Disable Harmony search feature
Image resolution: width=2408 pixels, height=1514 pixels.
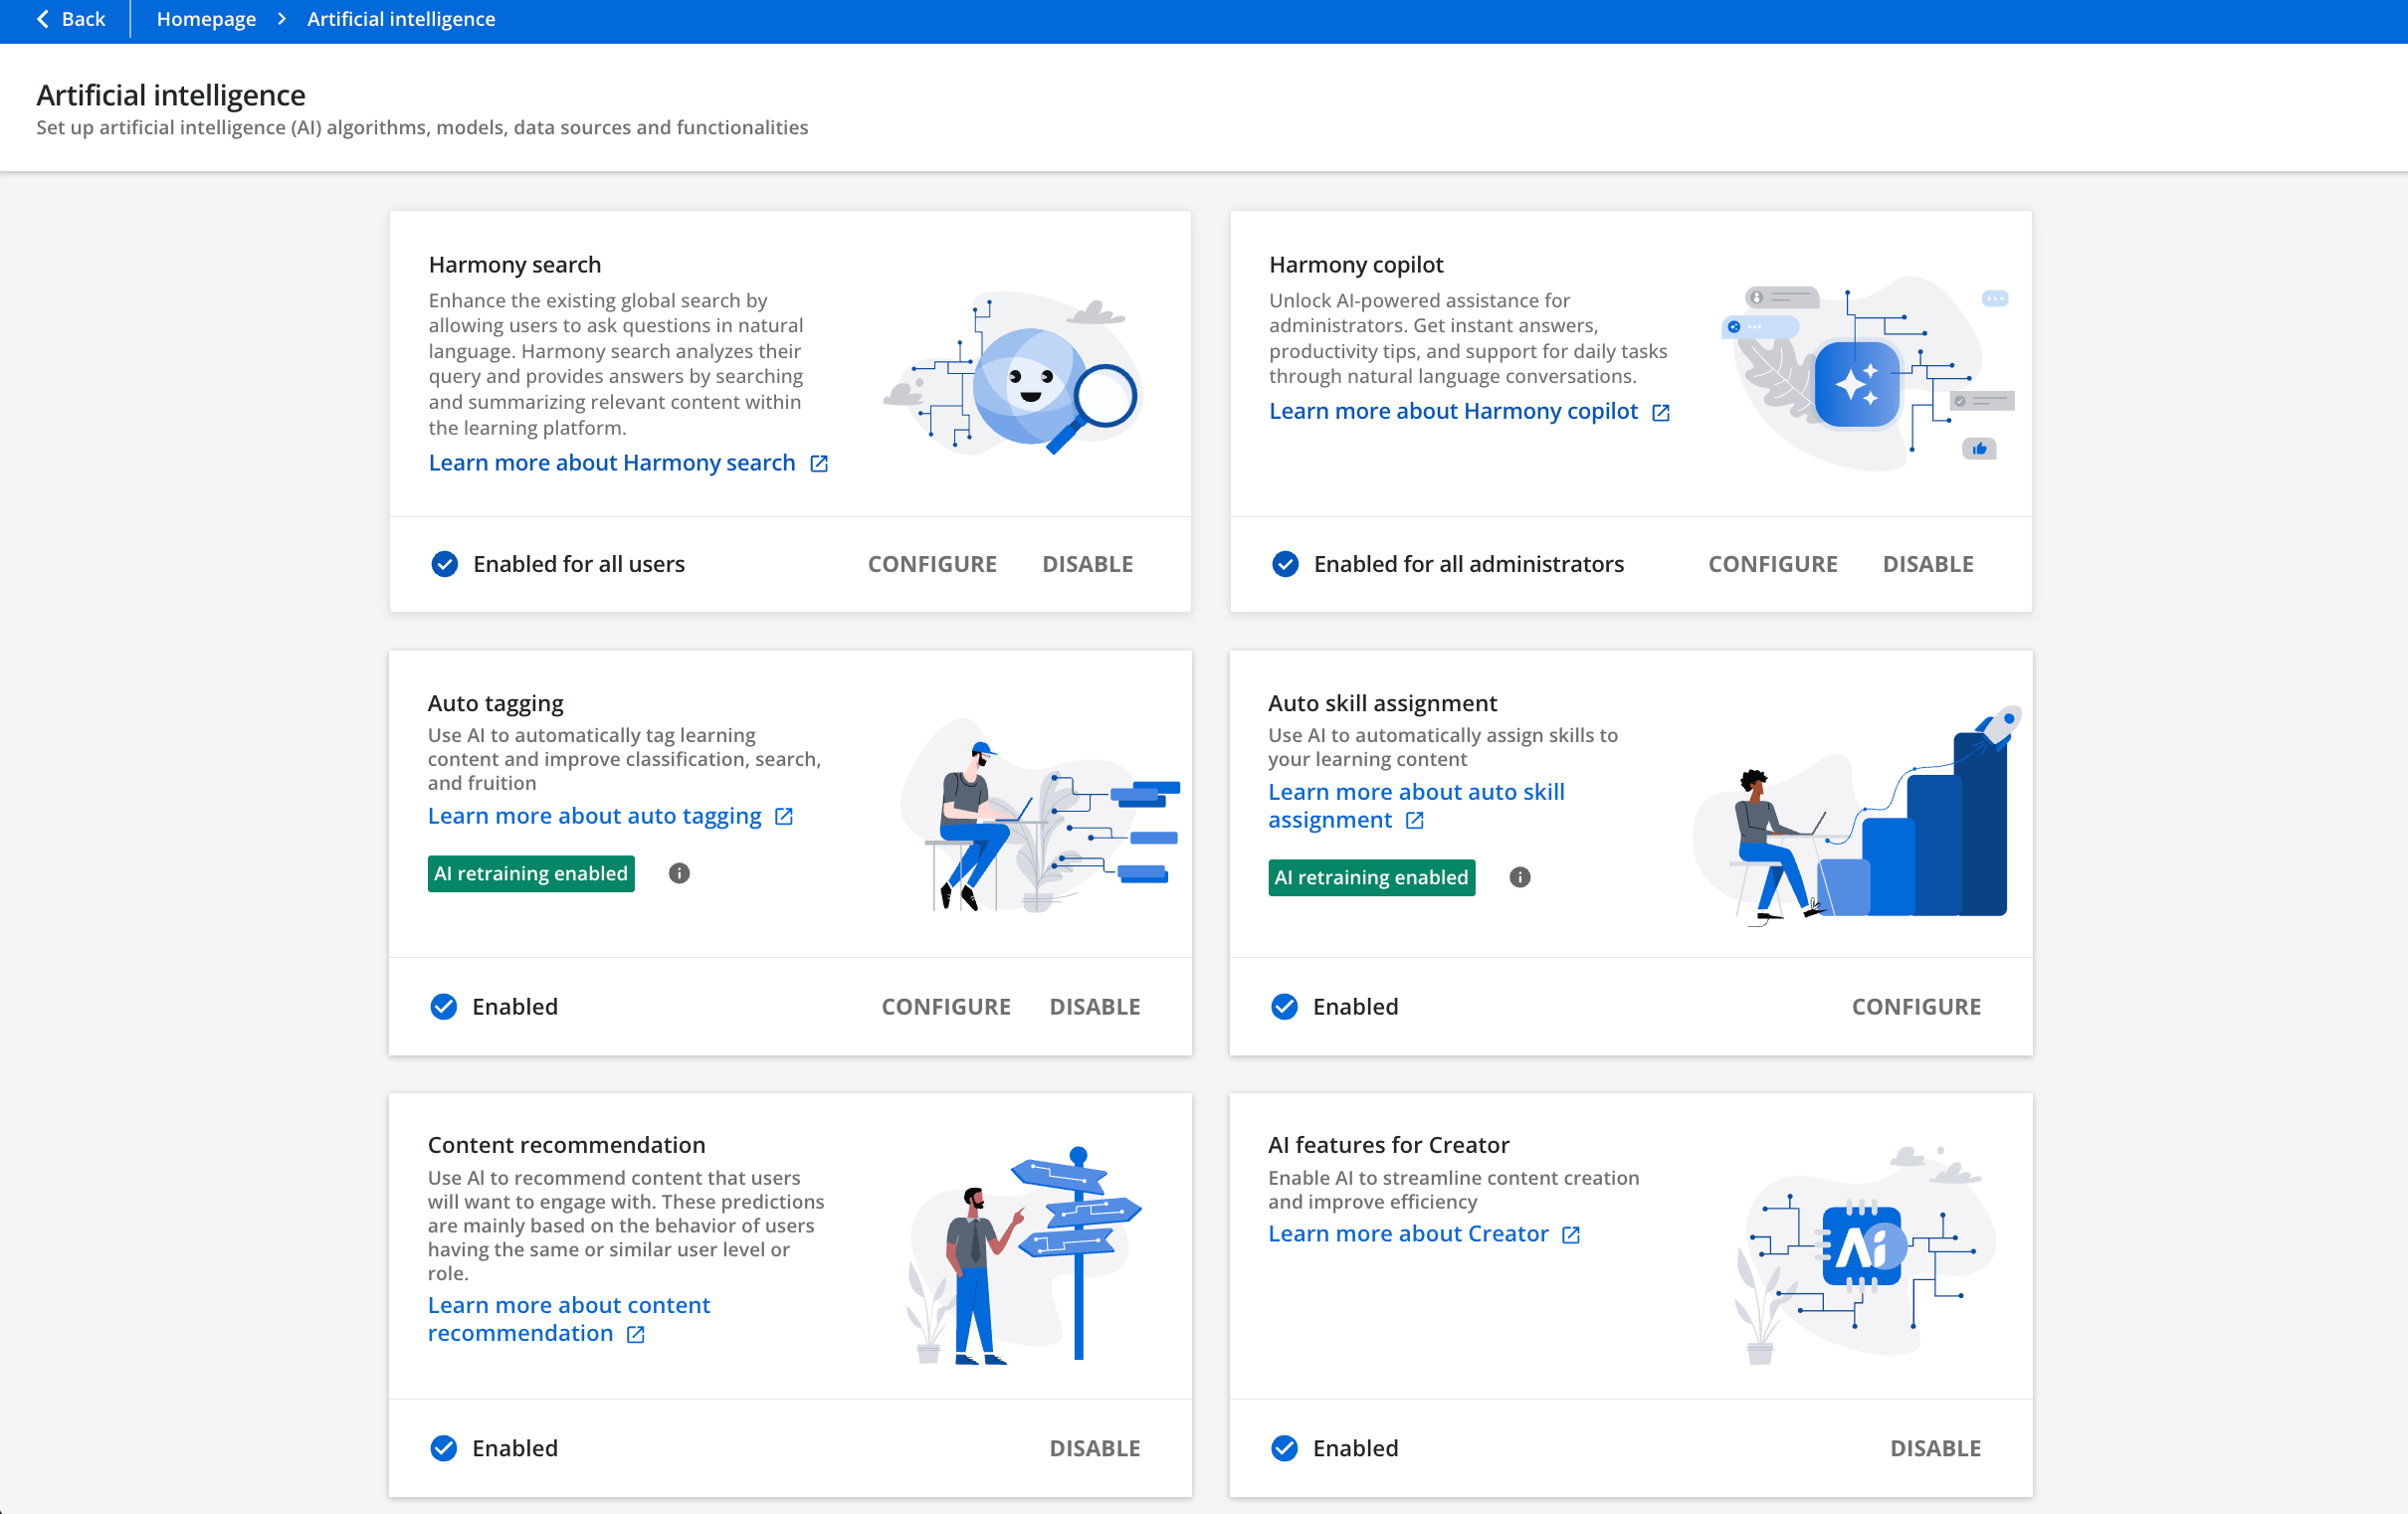pos(1087,564)
